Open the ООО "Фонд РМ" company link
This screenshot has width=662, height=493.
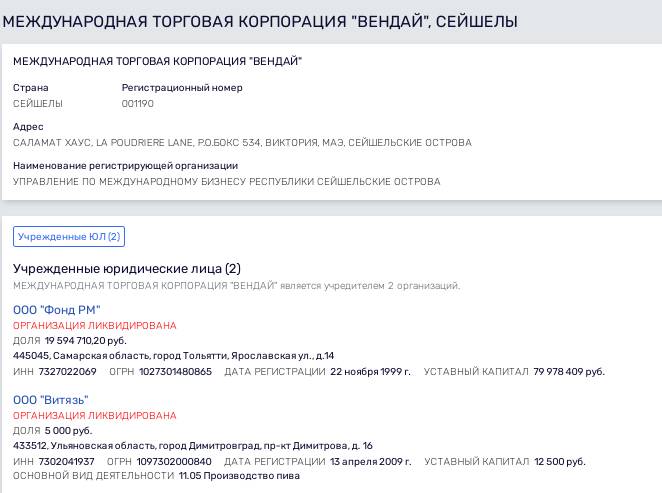point(56,310)
